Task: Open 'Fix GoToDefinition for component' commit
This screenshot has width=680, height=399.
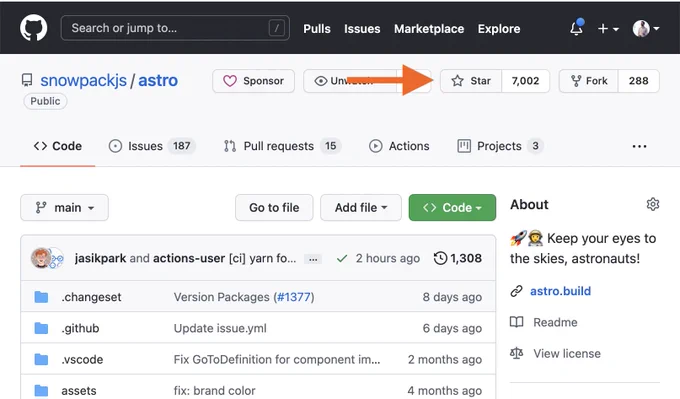Action: (x=277, y=360)
